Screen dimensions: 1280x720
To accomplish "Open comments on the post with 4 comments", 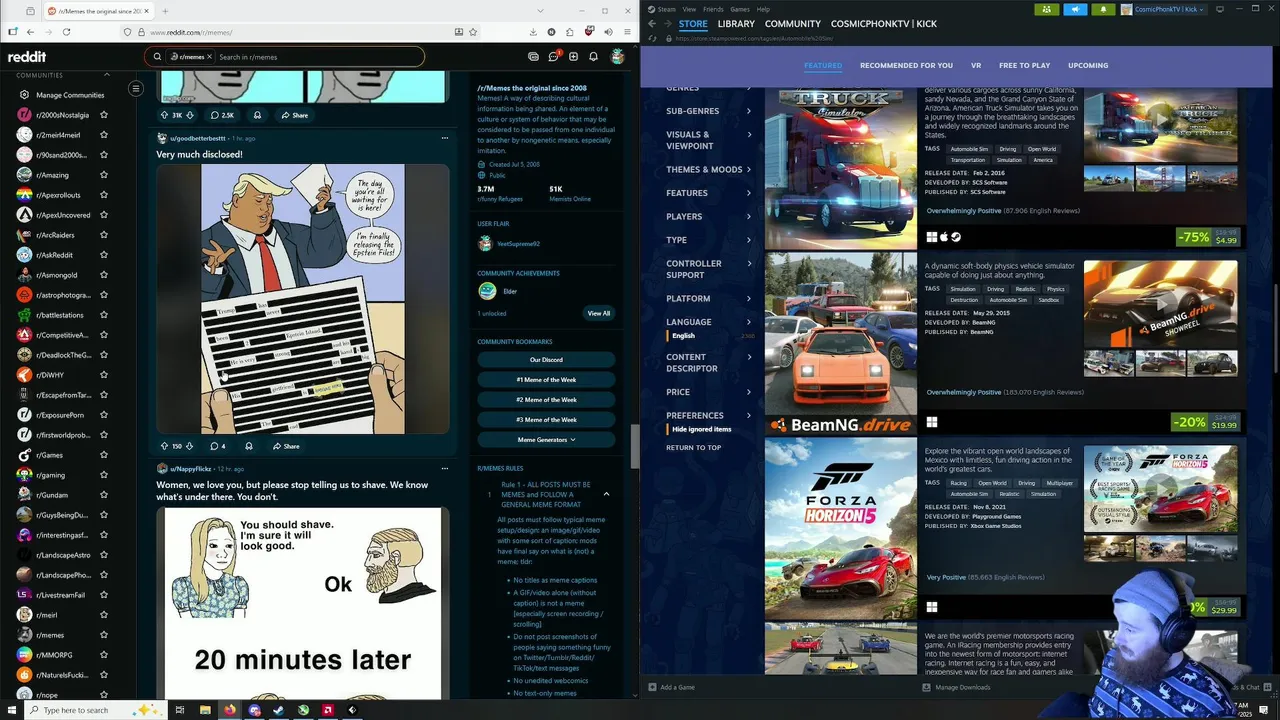I will (218, 446).
